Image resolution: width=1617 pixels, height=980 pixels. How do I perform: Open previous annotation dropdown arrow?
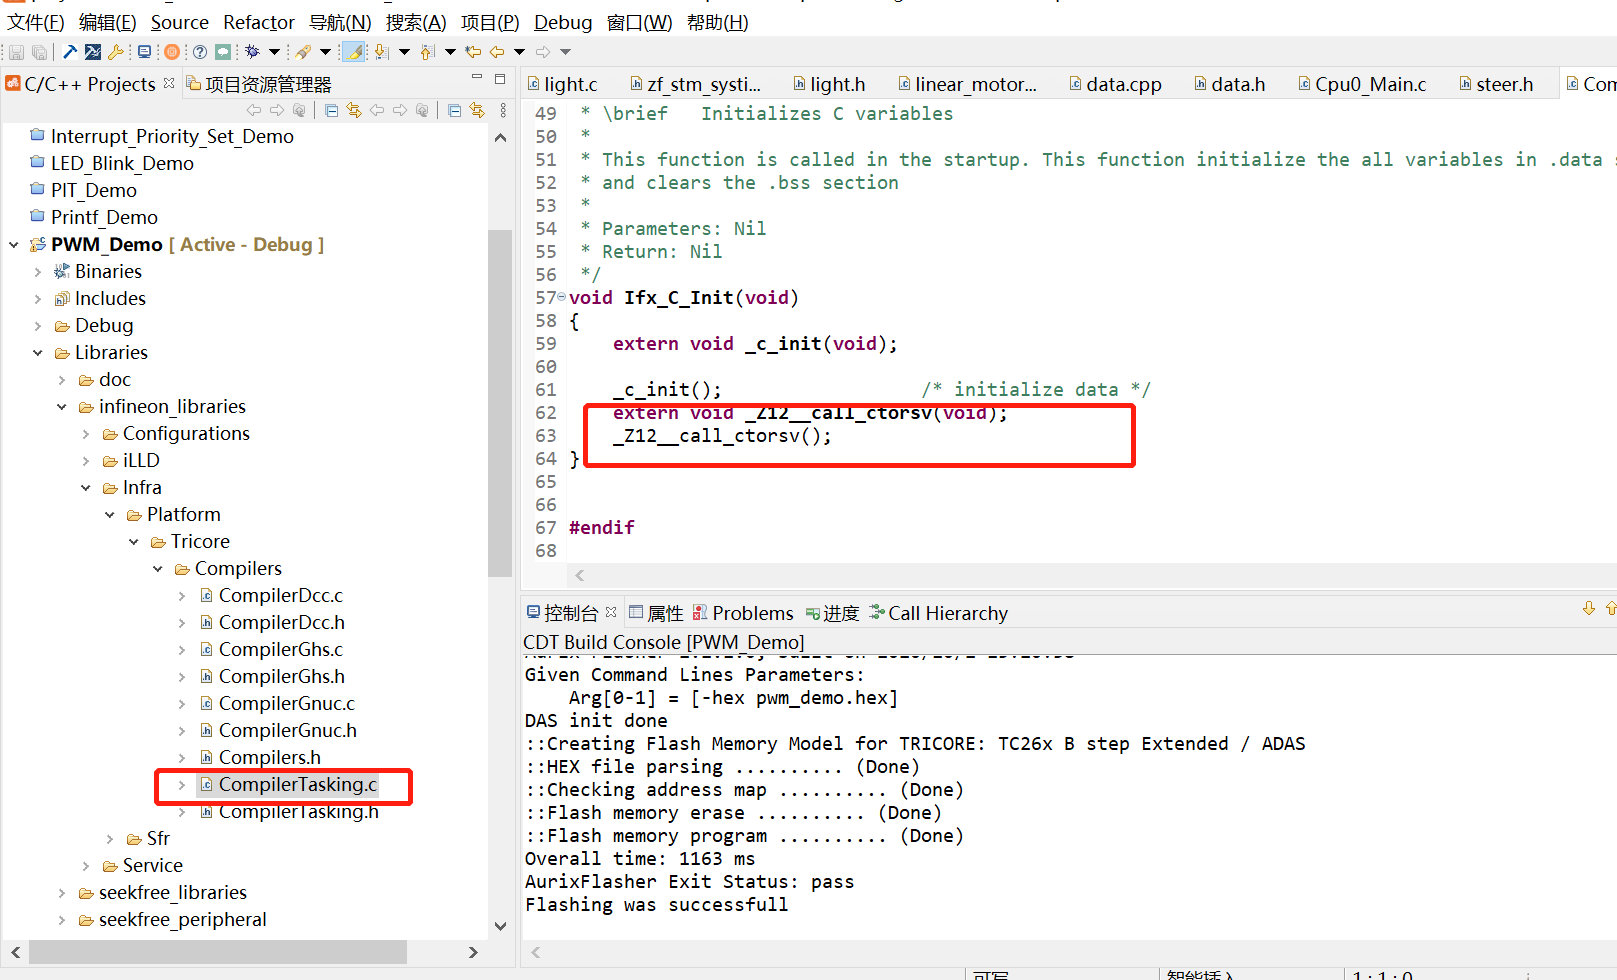(x=450, y=52)
